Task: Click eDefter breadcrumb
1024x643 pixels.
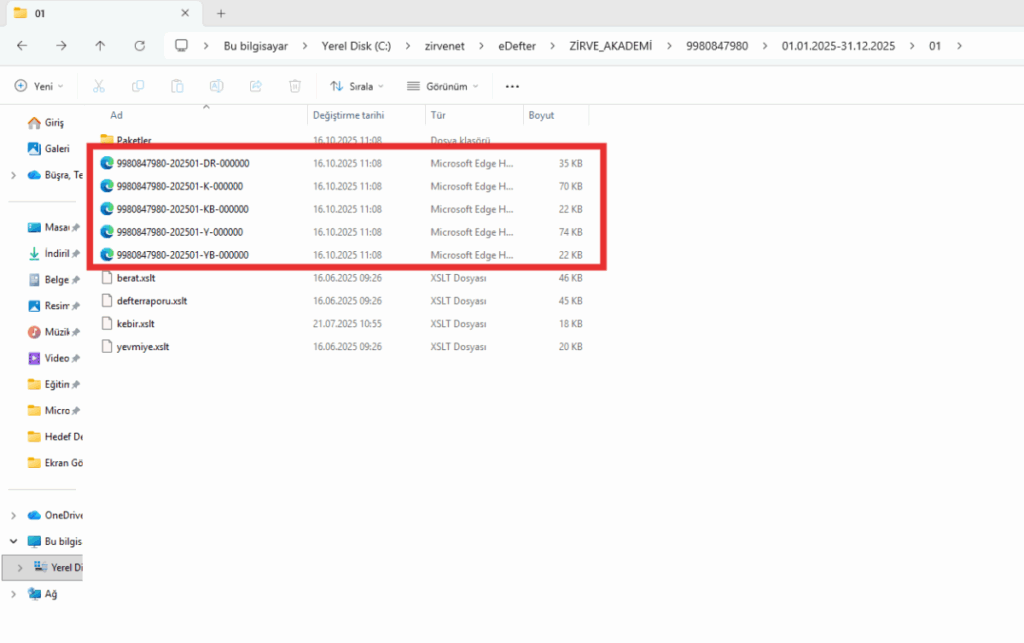Action: tap(517, 46)
